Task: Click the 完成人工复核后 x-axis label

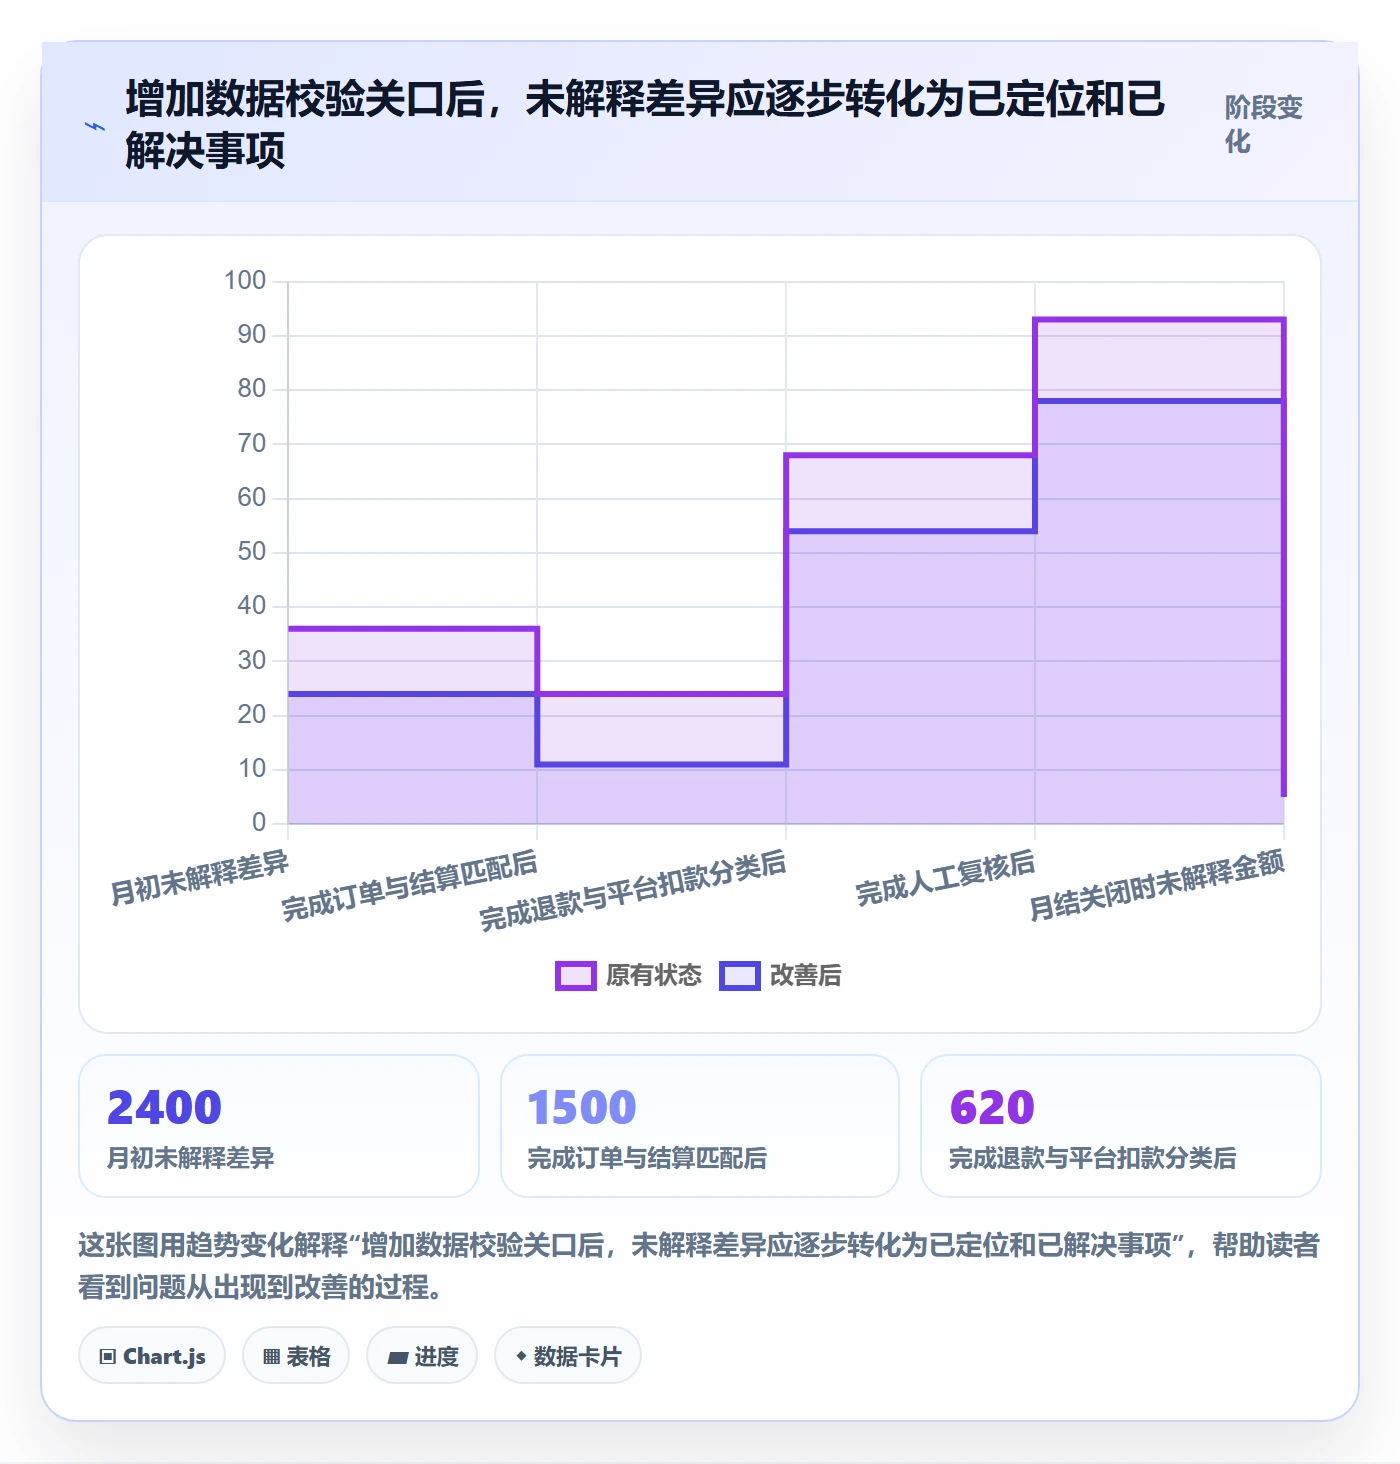Action: pos(946,877)
